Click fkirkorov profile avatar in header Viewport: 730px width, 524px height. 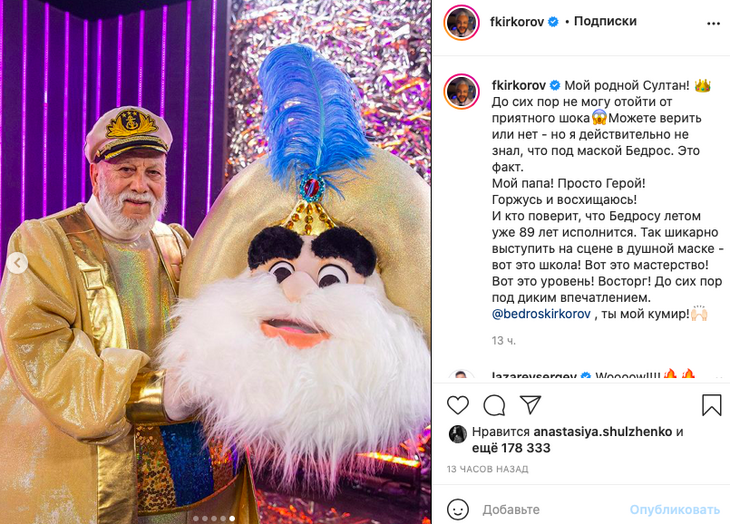click(461, 23)
